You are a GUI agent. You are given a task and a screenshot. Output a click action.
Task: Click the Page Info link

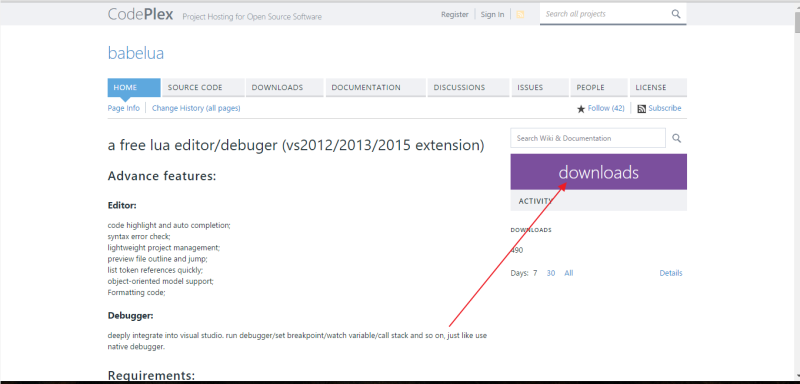click(123, 108)
